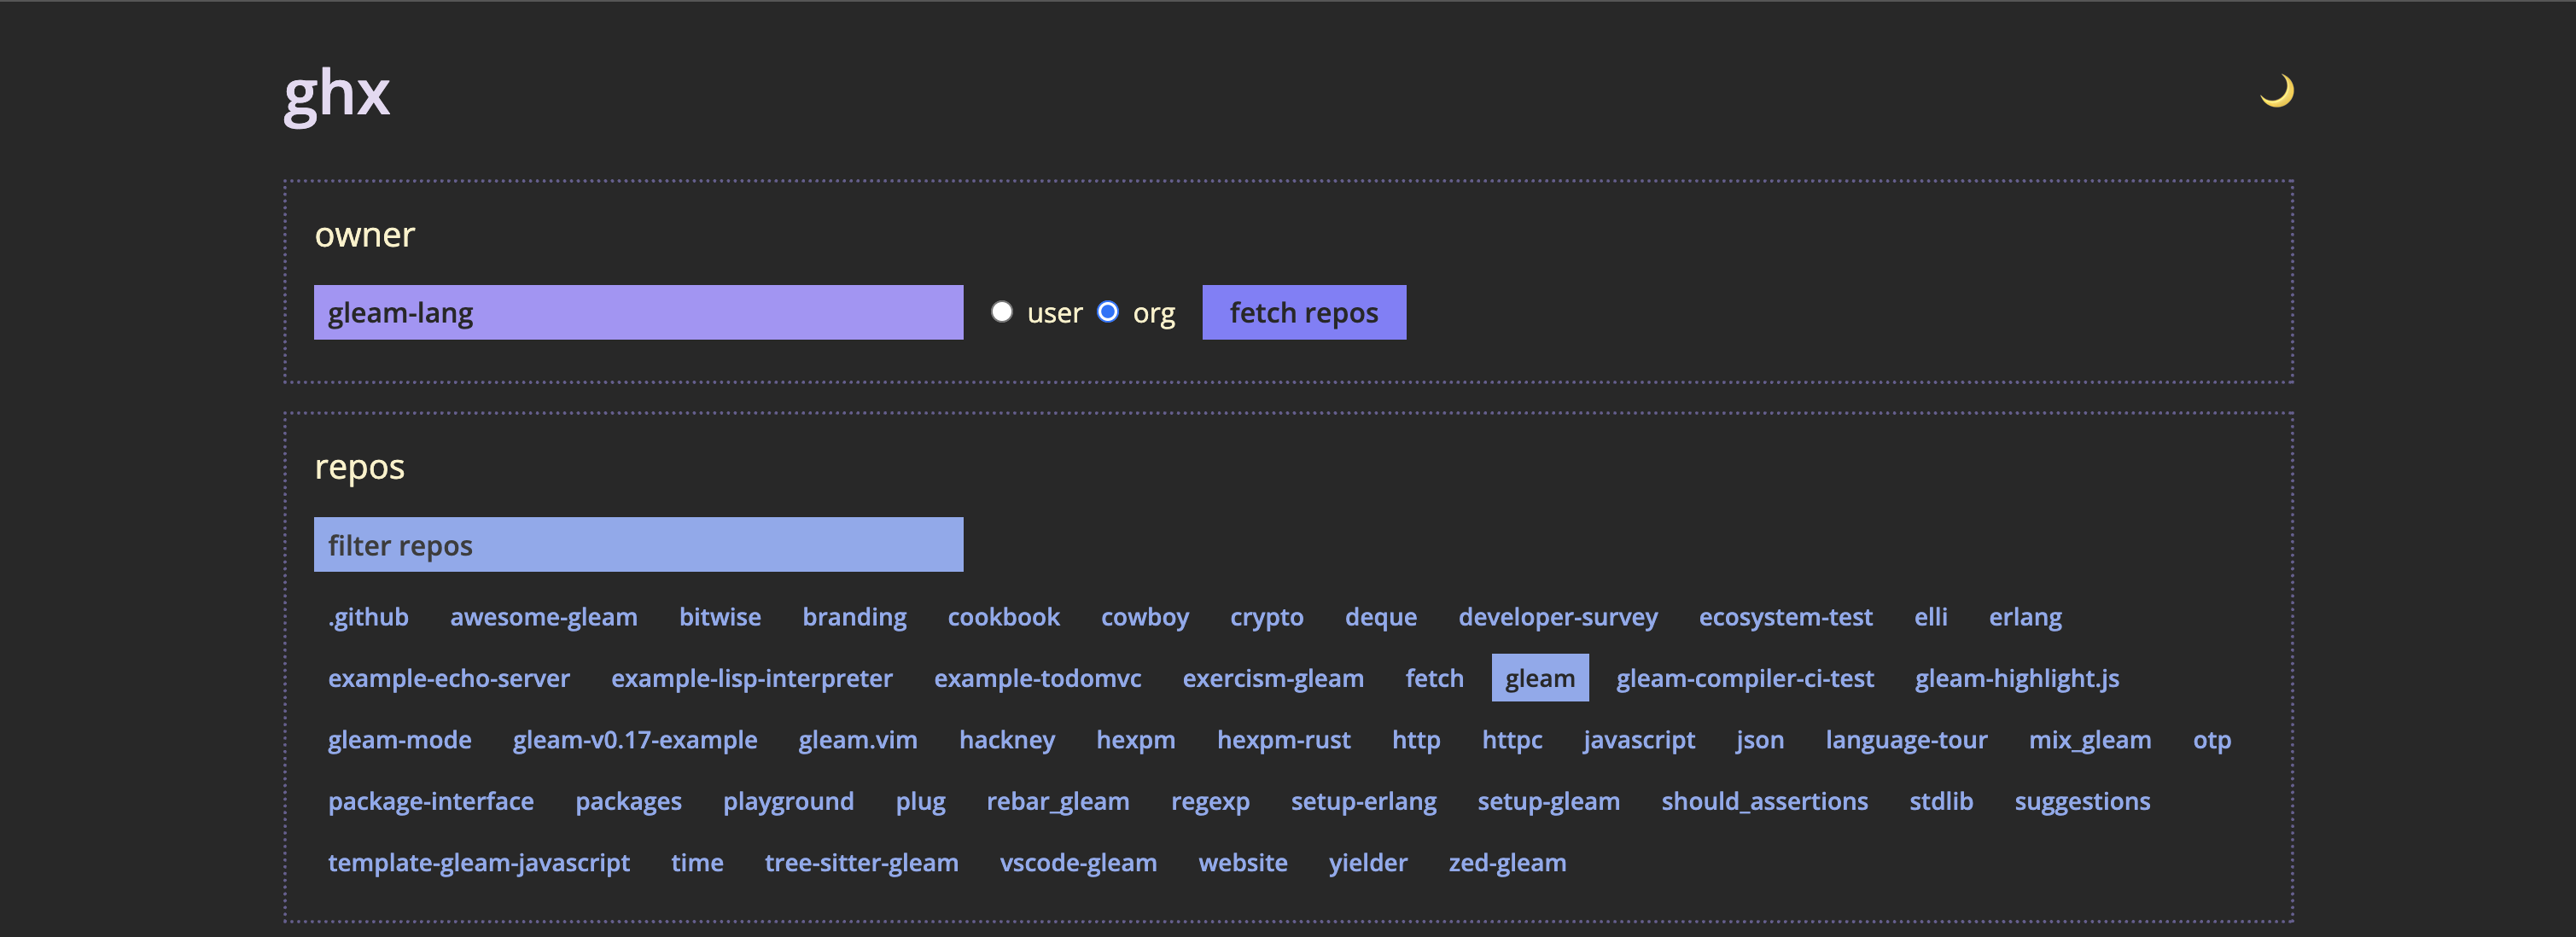This screenshot has height=937, width=2576.
Task: Open the language-tour repo
Action: tap(1906, 740)
